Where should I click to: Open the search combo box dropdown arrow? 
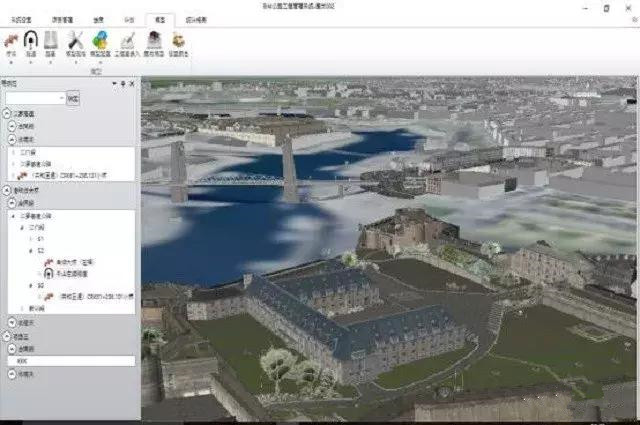pos(62,98)
